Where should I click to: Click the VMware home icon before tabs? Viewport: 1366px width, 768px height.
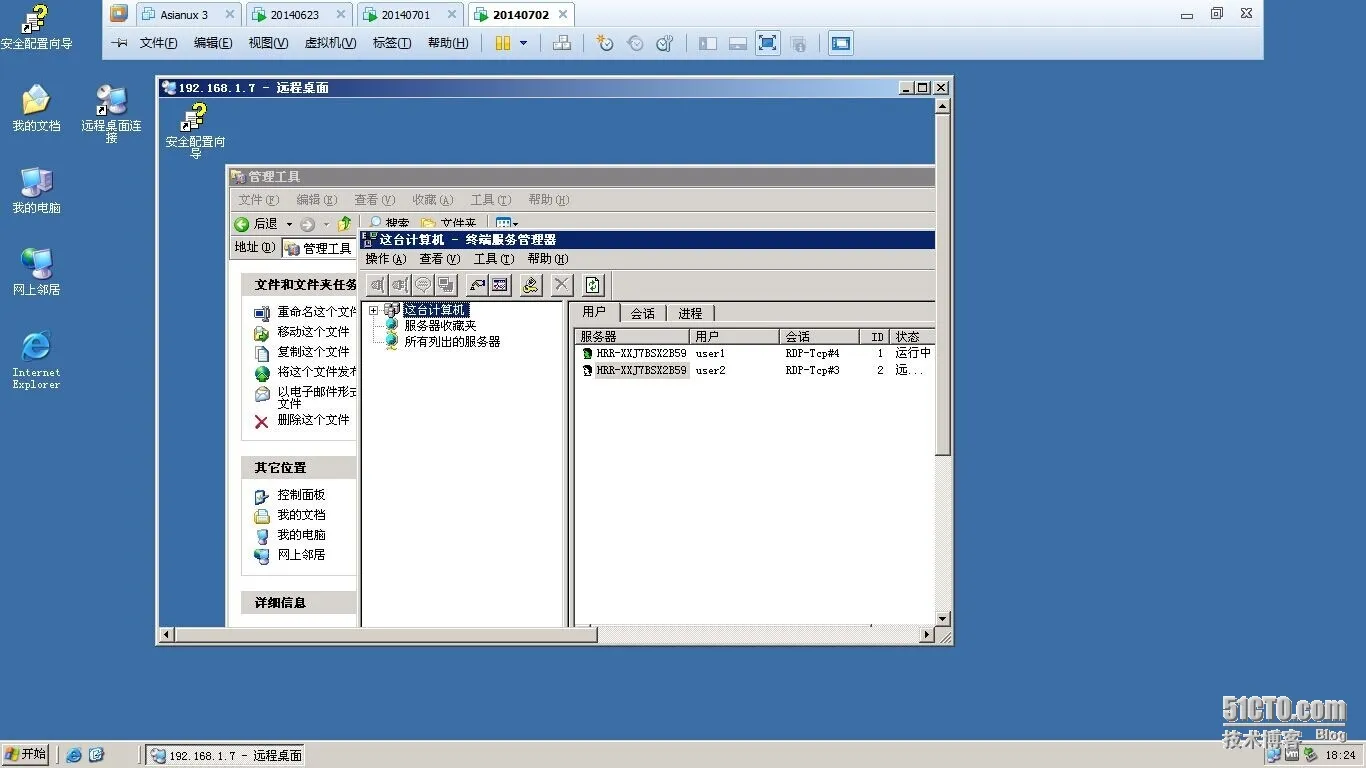coord(119,14)
